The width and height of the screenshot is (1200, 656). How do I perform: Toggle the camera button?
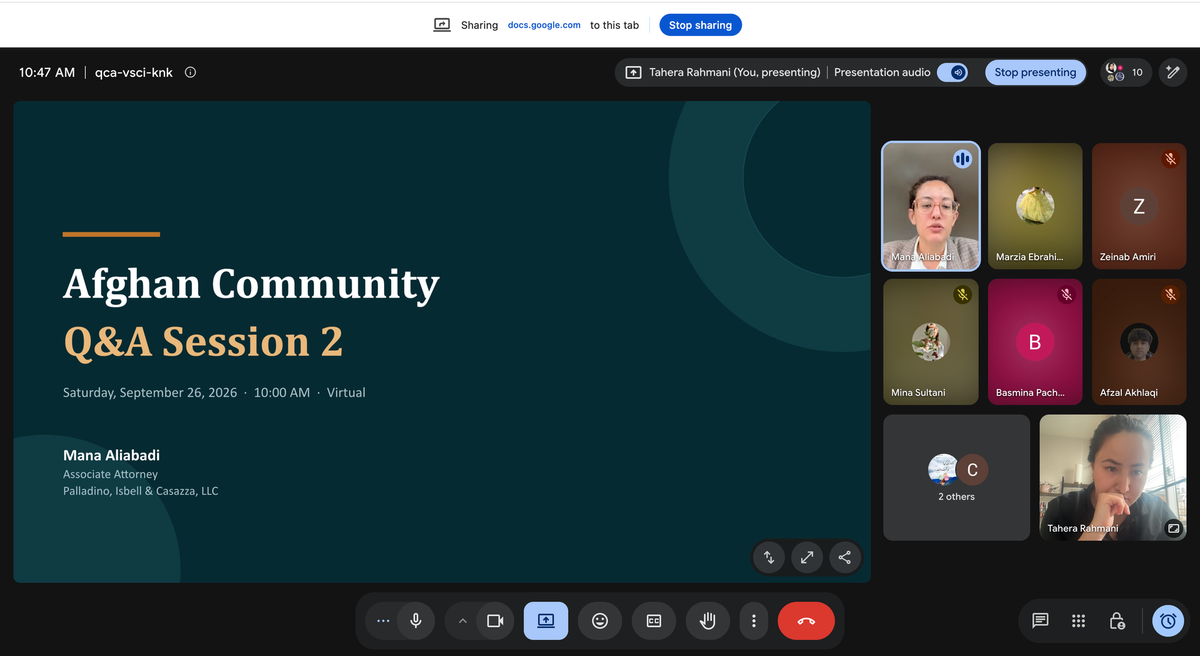[495, 621]
